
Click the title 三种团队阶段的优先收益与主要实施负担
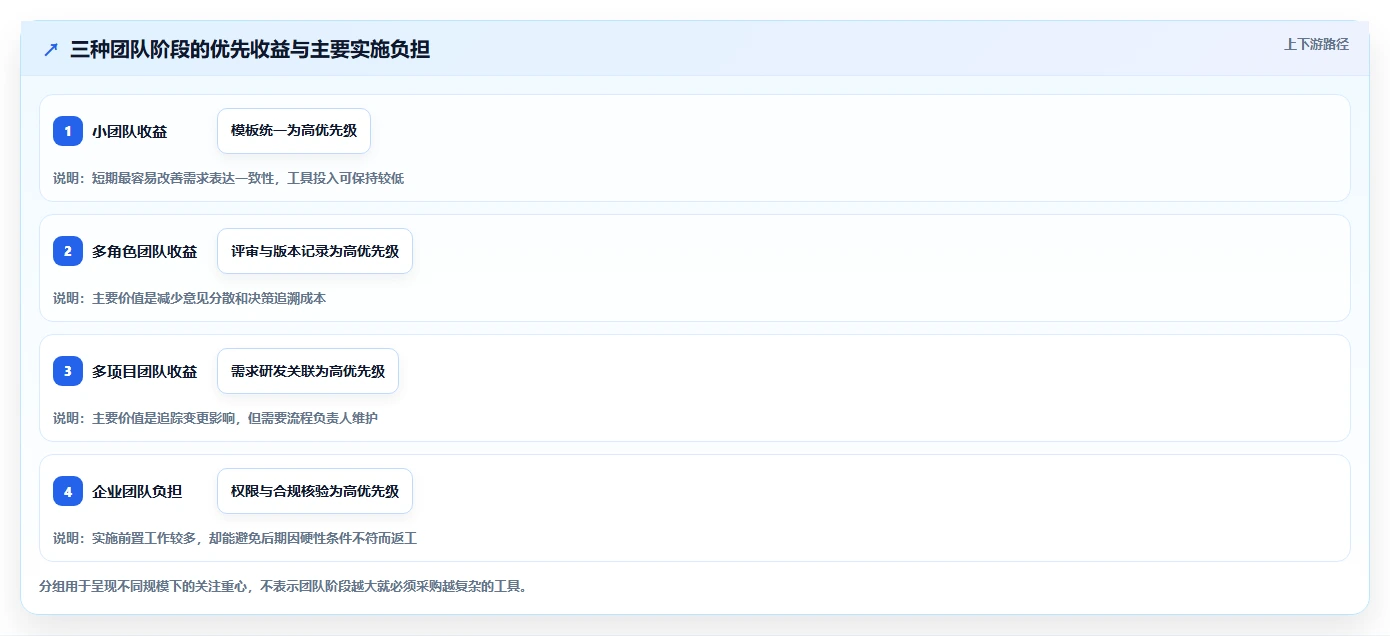pyautogui.click(x=250, y=50)
